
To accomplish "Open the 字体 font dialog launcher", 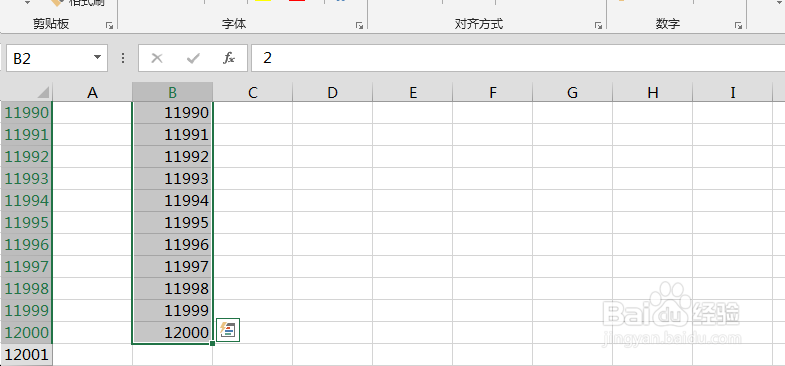I will [x=359, y=25].
